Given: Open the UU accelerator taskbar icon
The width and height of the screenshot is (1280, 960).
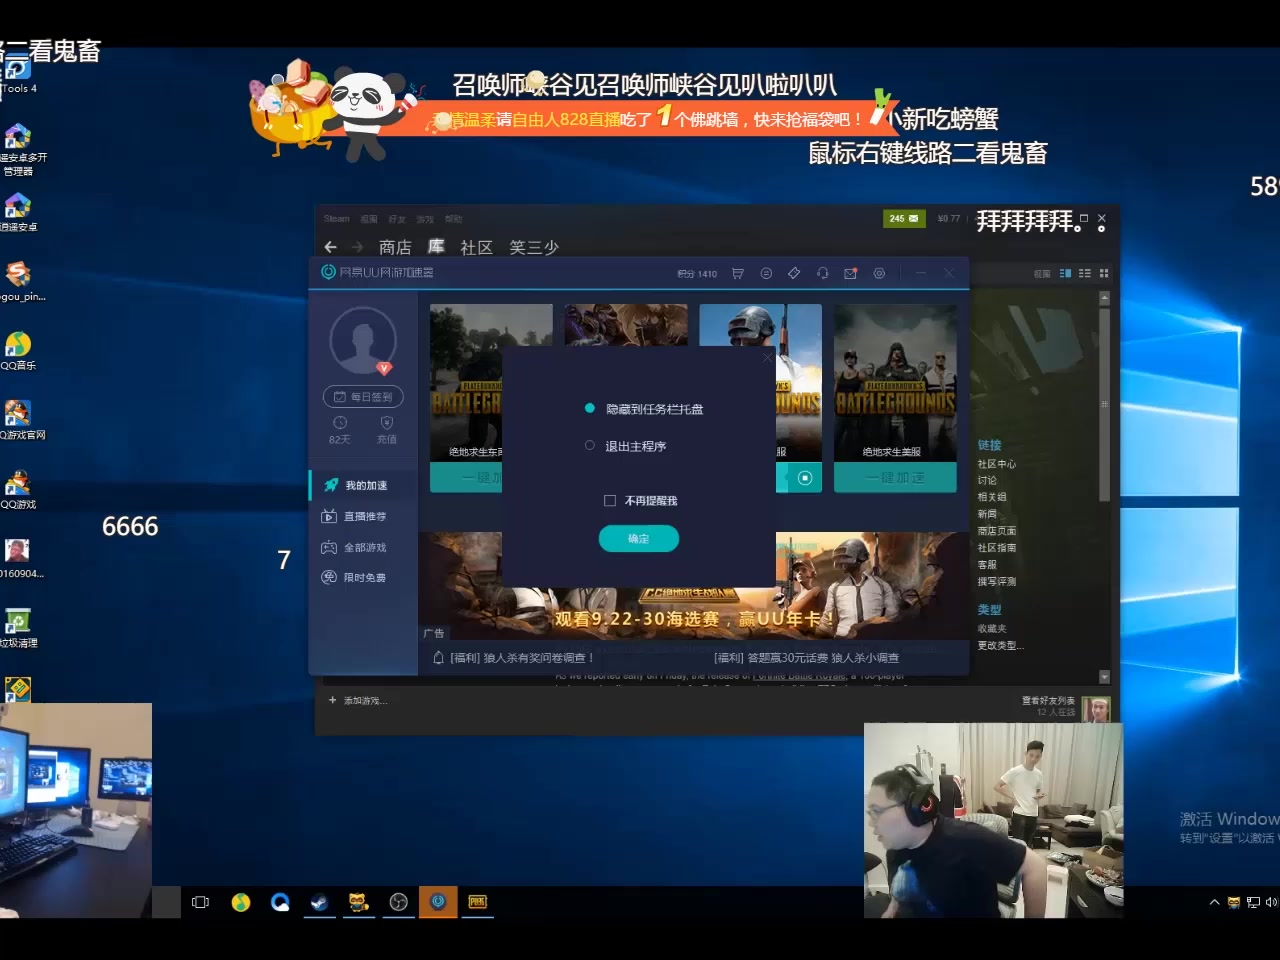Looking at the screenshot, I should (x=438, y=902).
